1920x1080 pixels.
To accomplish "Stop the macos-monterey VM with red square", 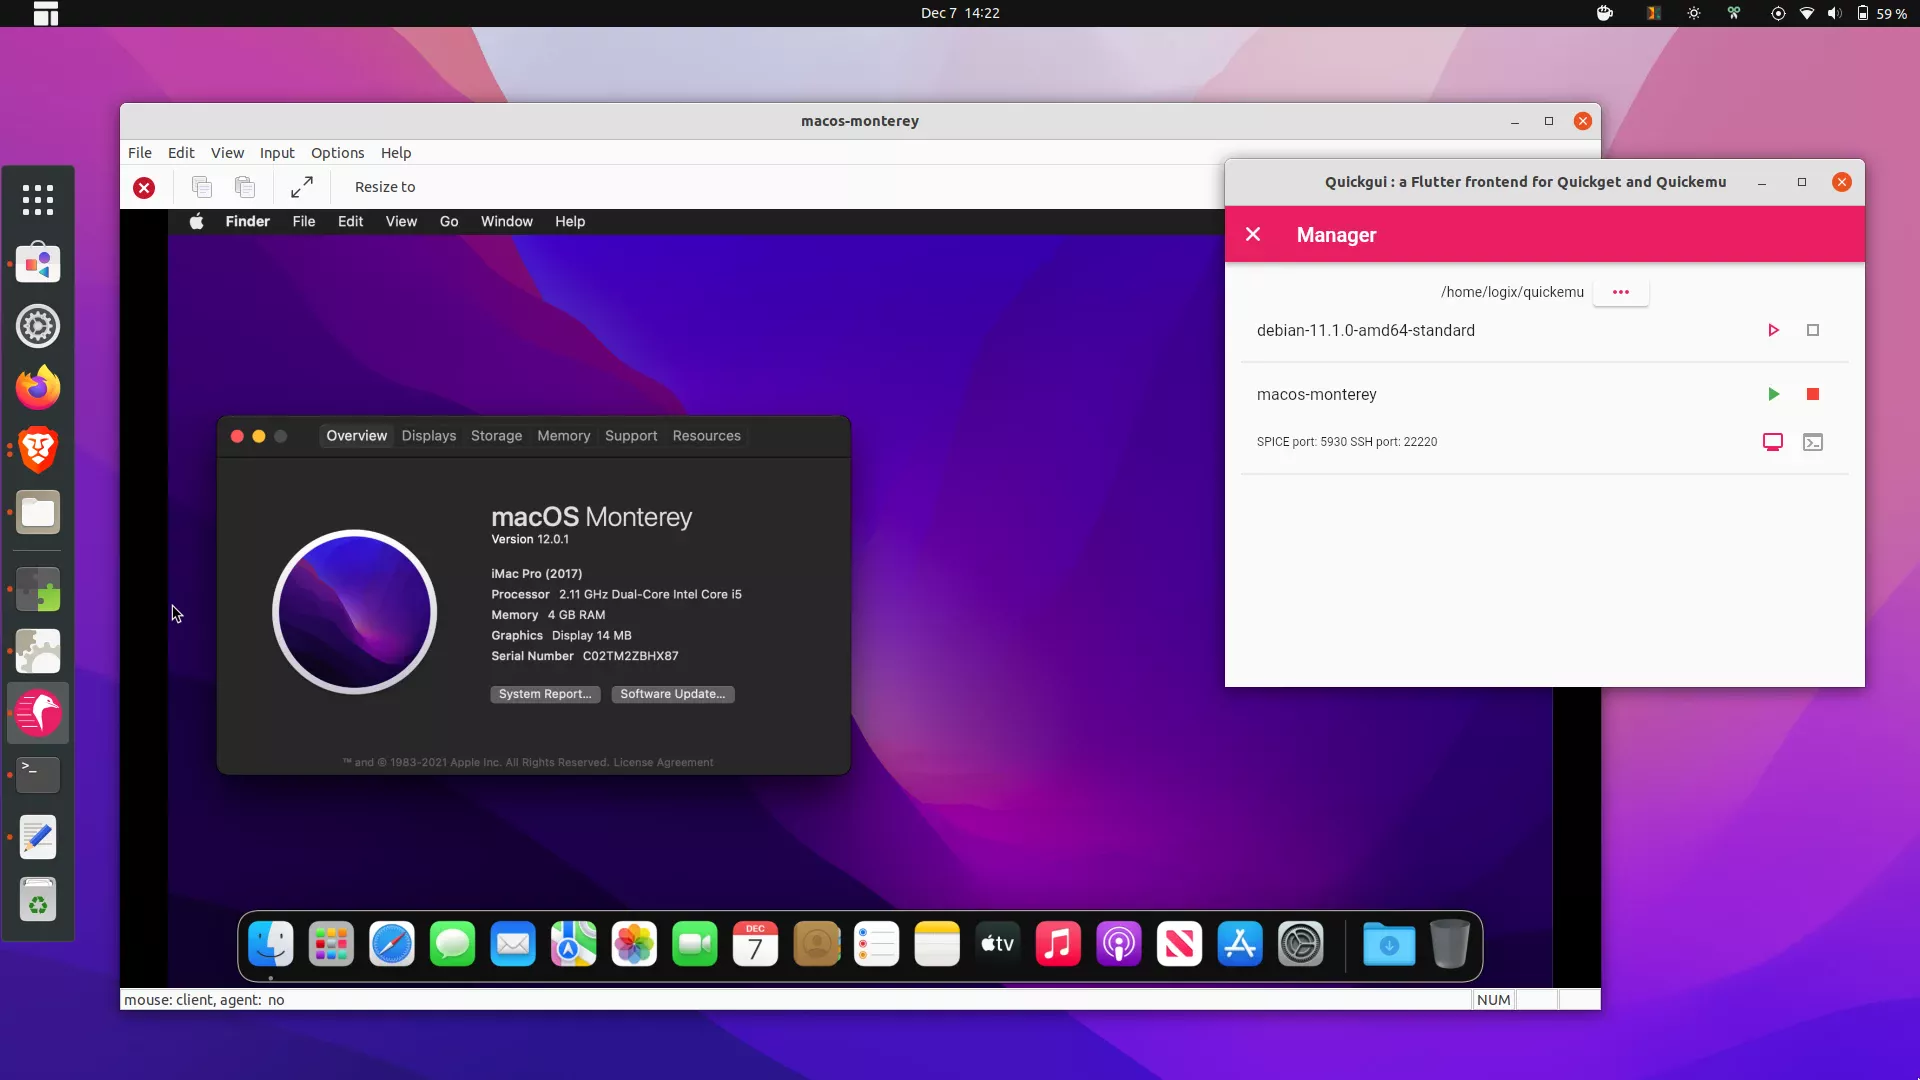I will pos(1813,394).
